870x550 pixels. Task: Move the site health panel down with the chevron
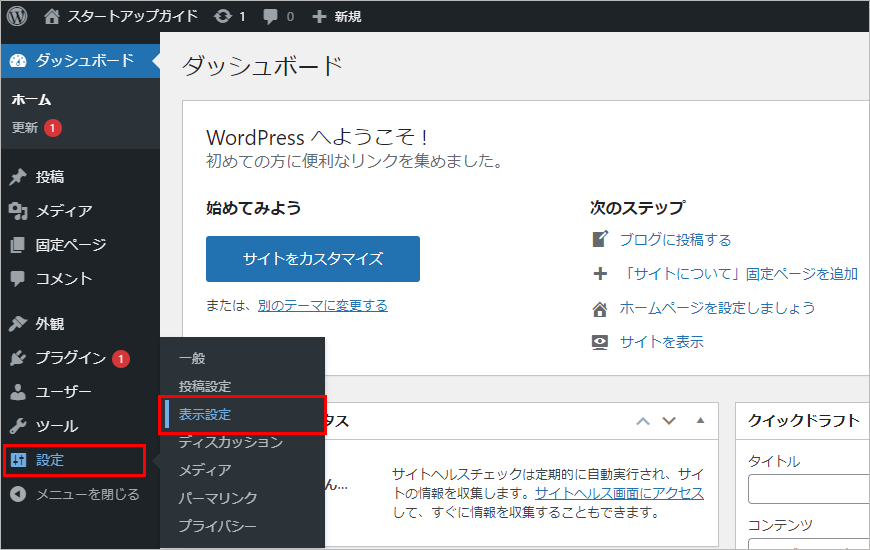click(669, 421)
